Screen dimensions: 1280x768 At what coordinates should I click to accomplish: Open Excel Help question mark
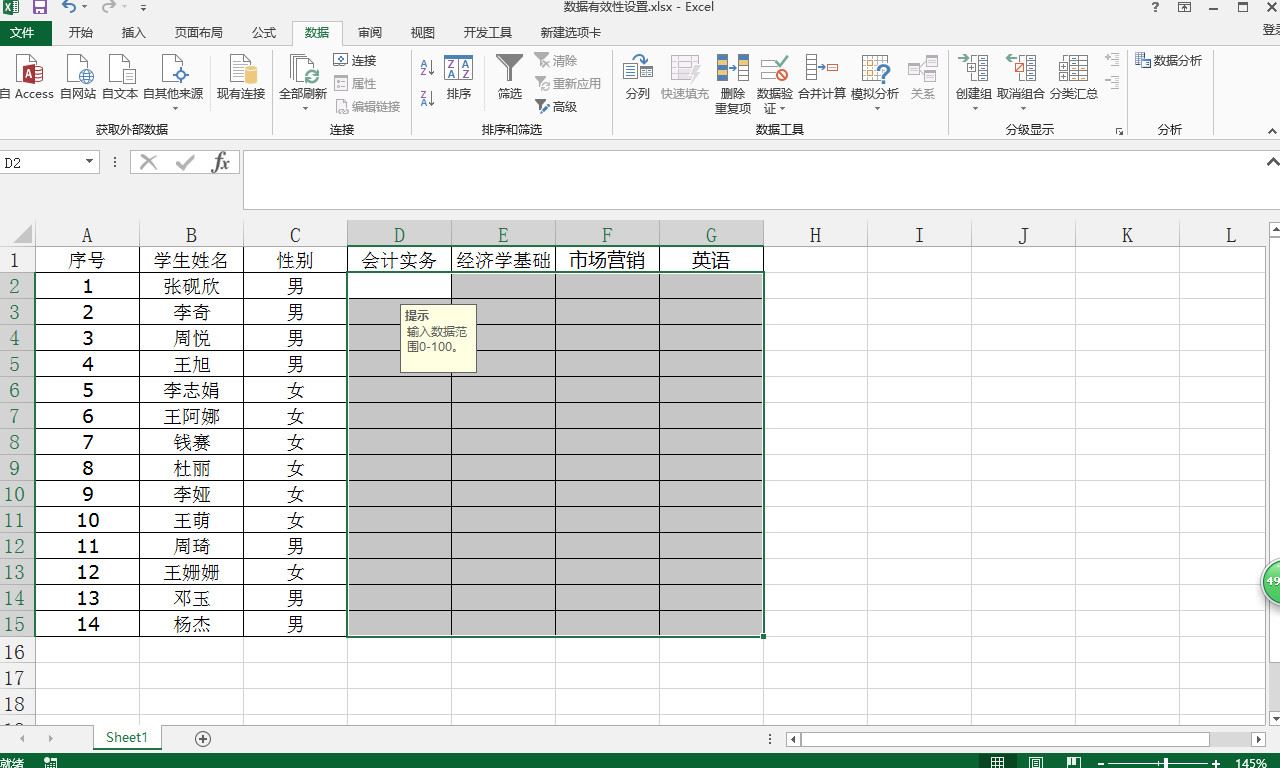[1156, 7]
